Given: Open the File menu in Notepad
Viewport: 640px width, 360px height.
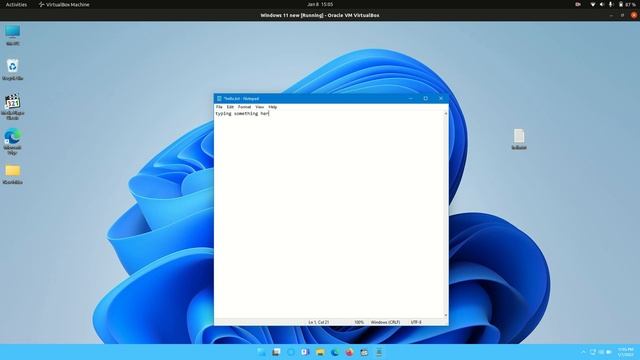Looking at the screenshot, I should (x=219, y=107).
